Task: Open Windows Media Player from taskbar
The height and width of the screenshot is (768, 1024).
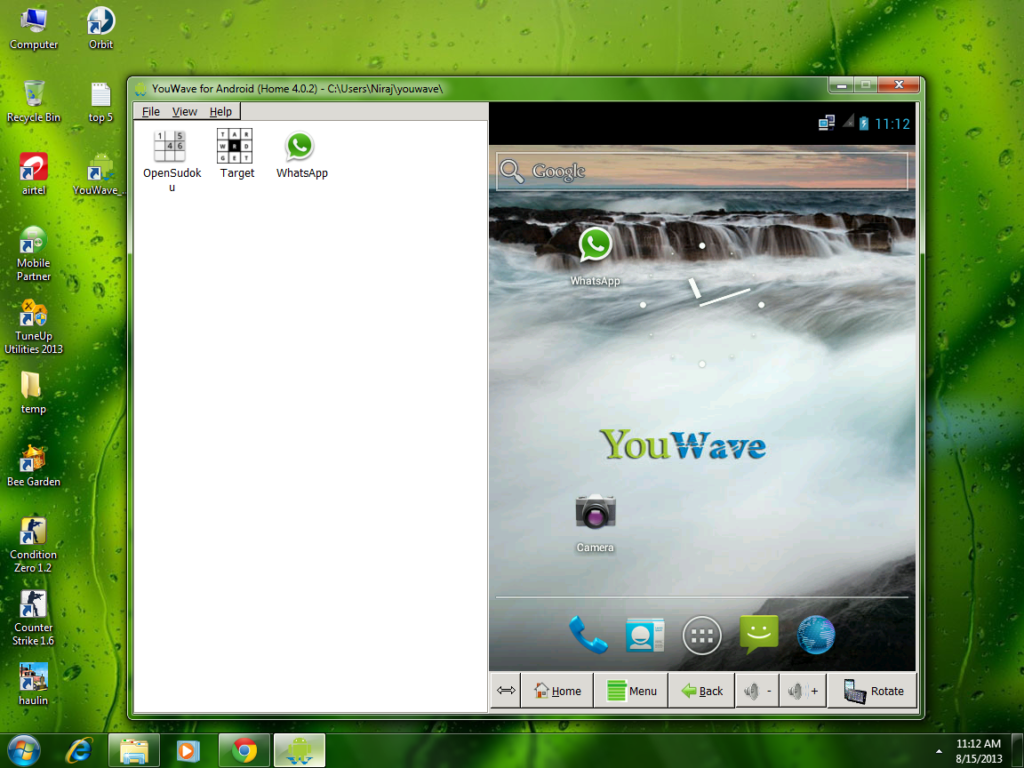Action: tap(188, 751)
